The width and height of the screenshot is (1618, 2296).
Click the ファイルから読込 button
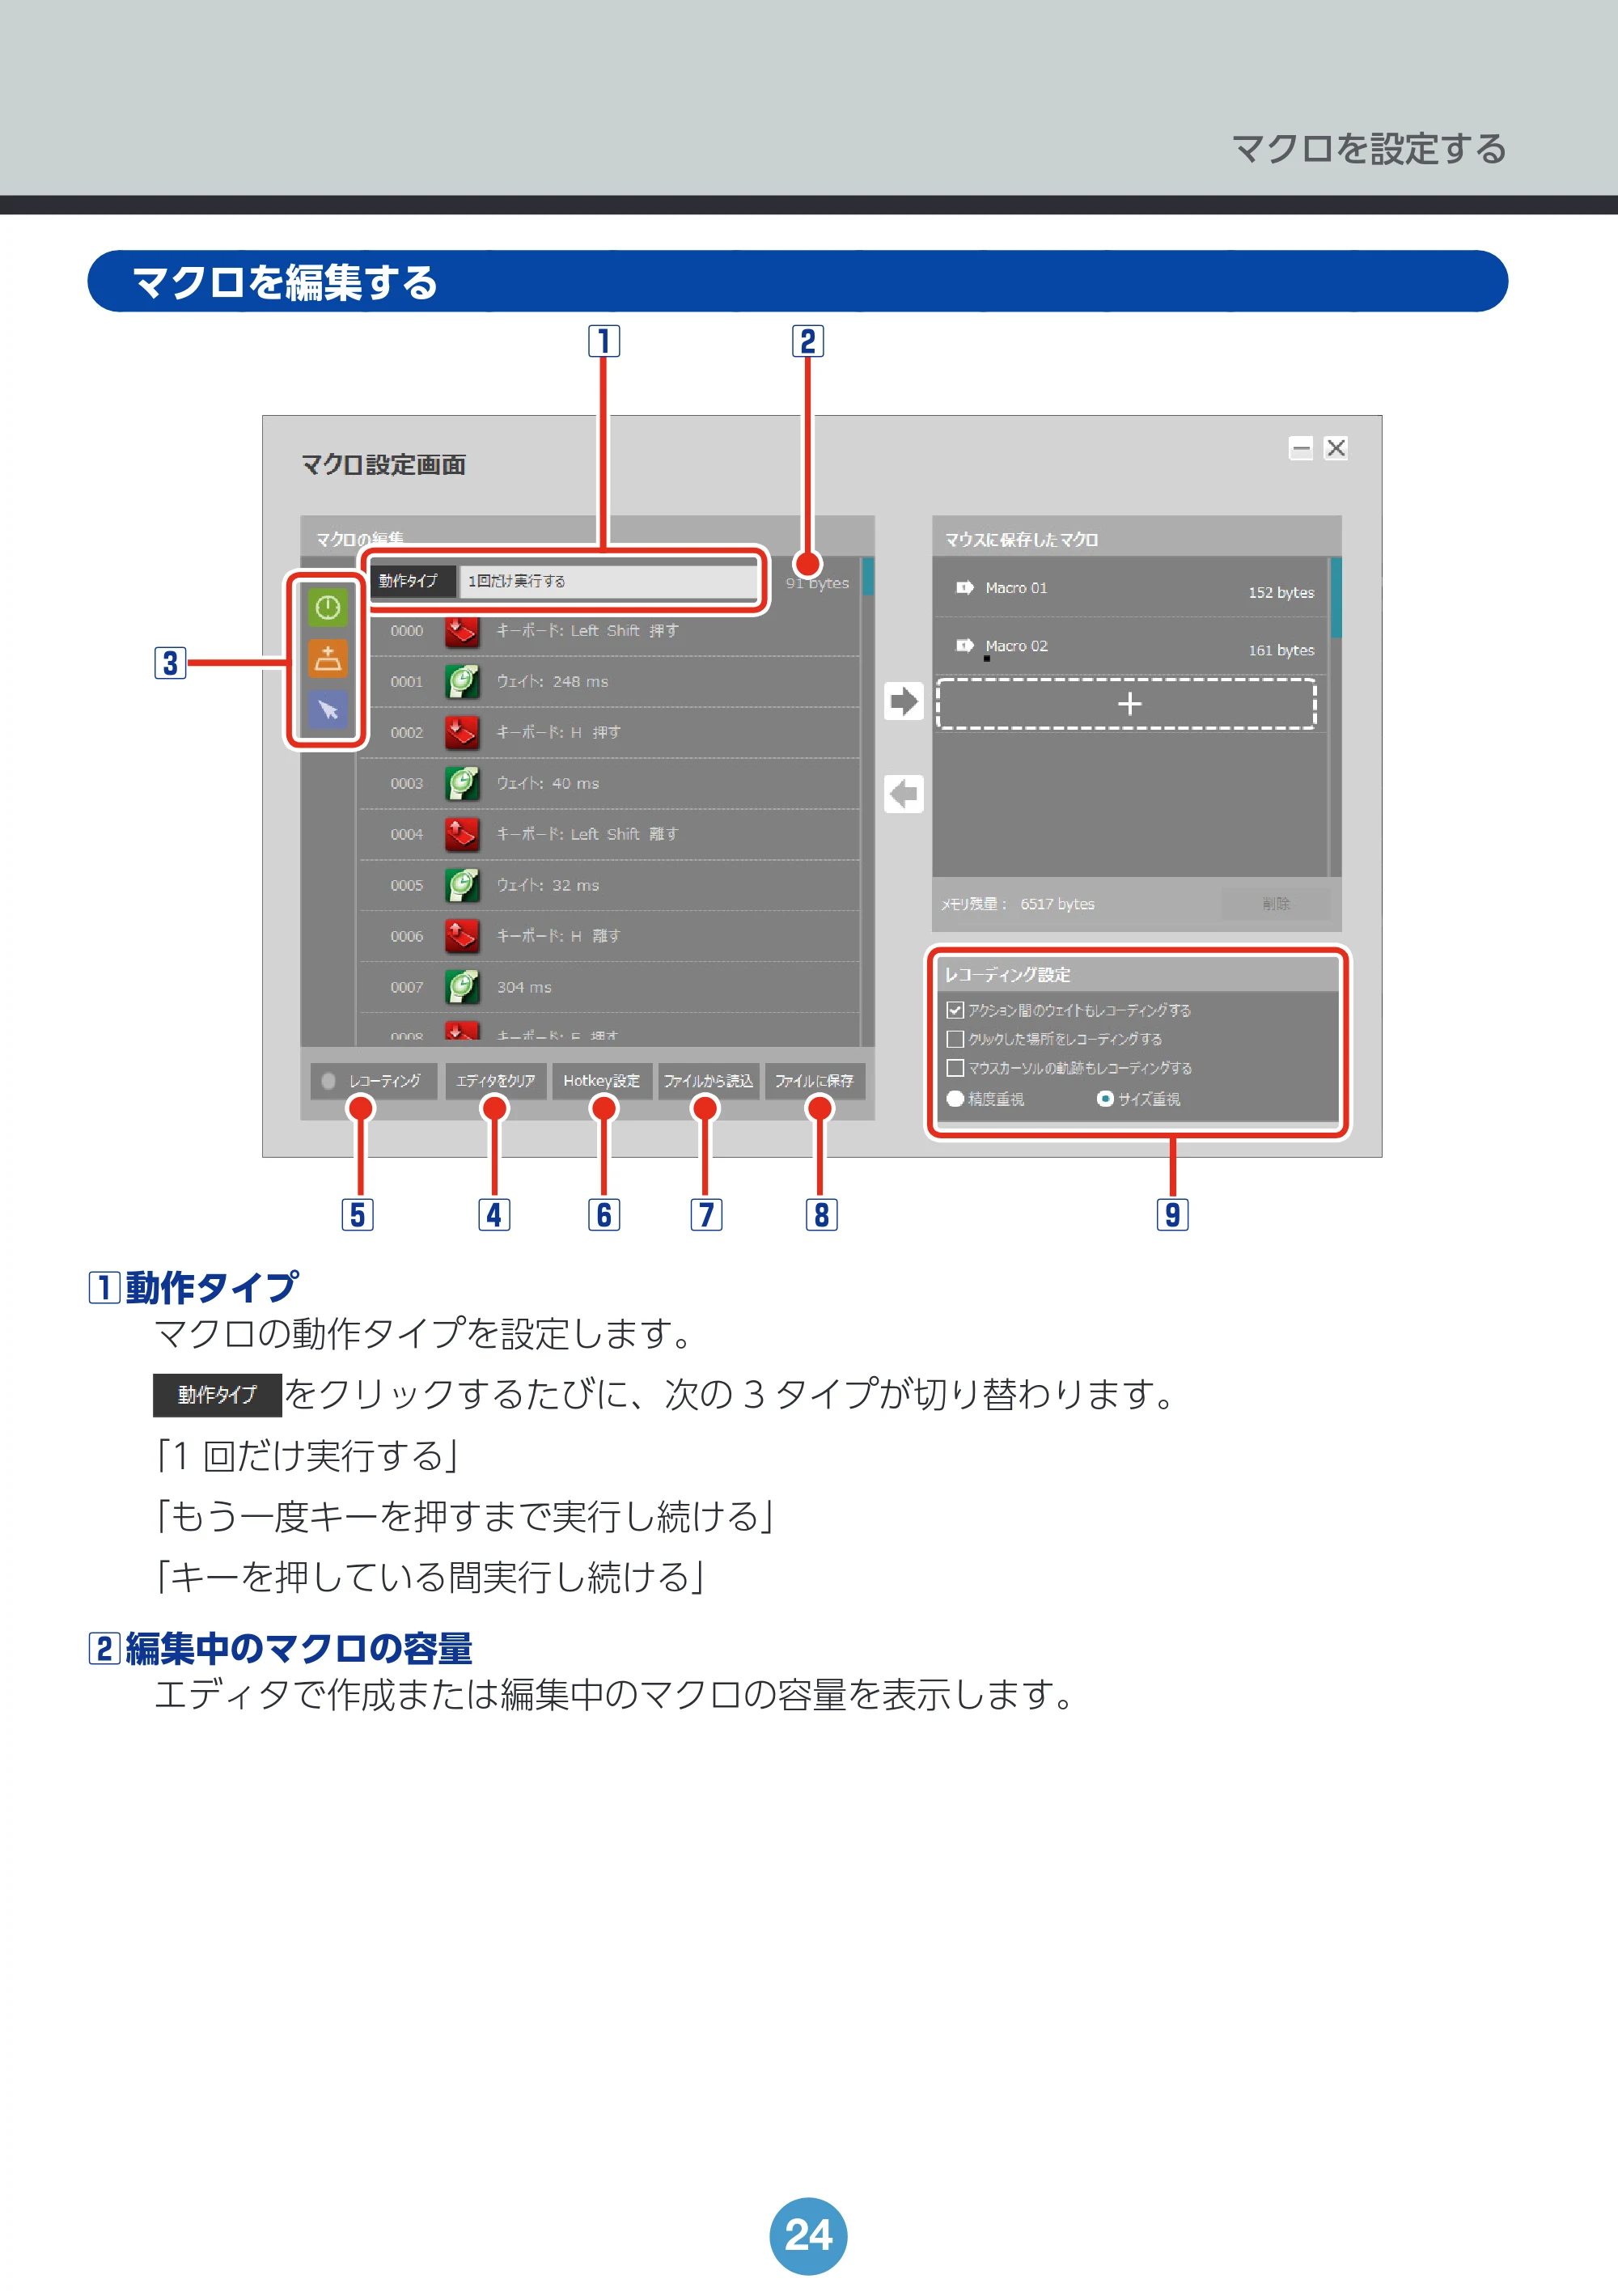pyautogui.click(x=709, y=1081)
